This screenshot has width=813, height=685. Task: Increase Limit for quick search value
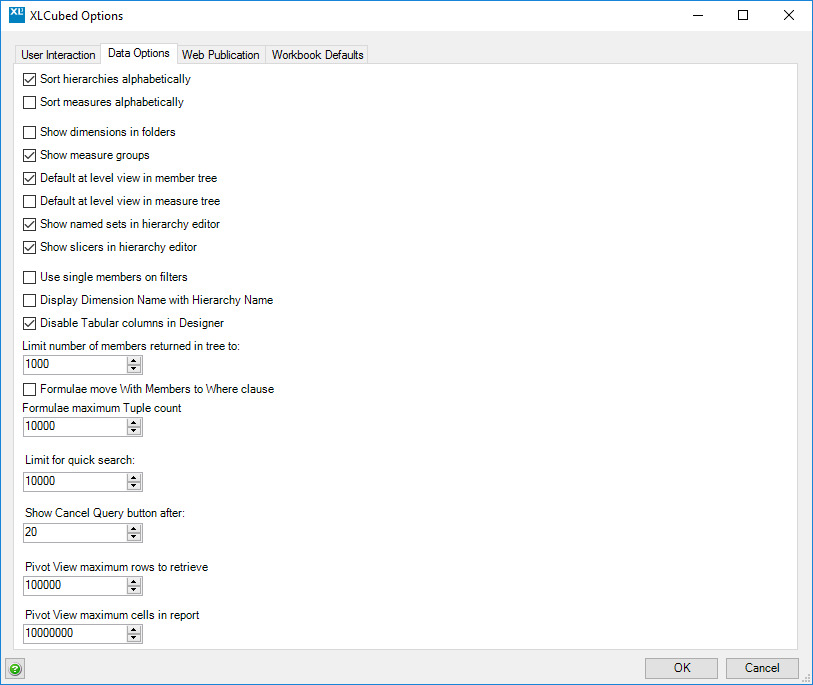pyautogui.click(x=134, y=478)
